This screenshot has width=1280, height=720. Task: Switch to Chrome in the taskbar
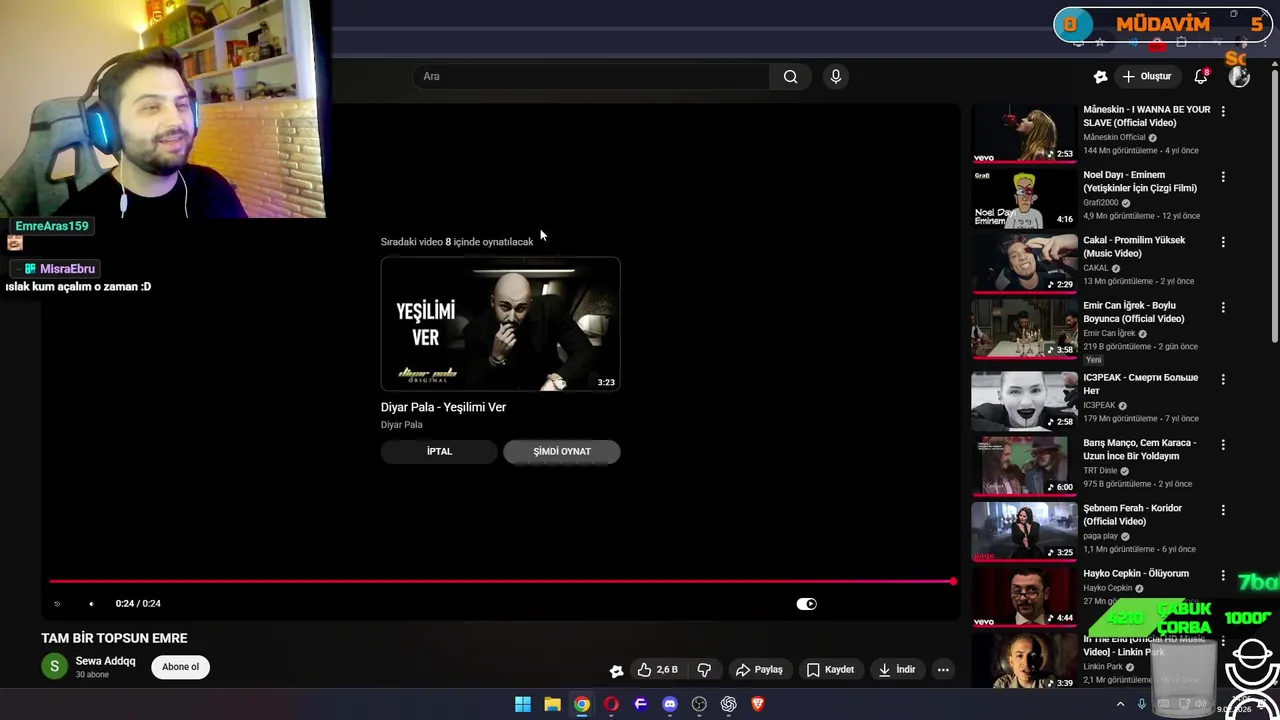(x=582, y=704)
